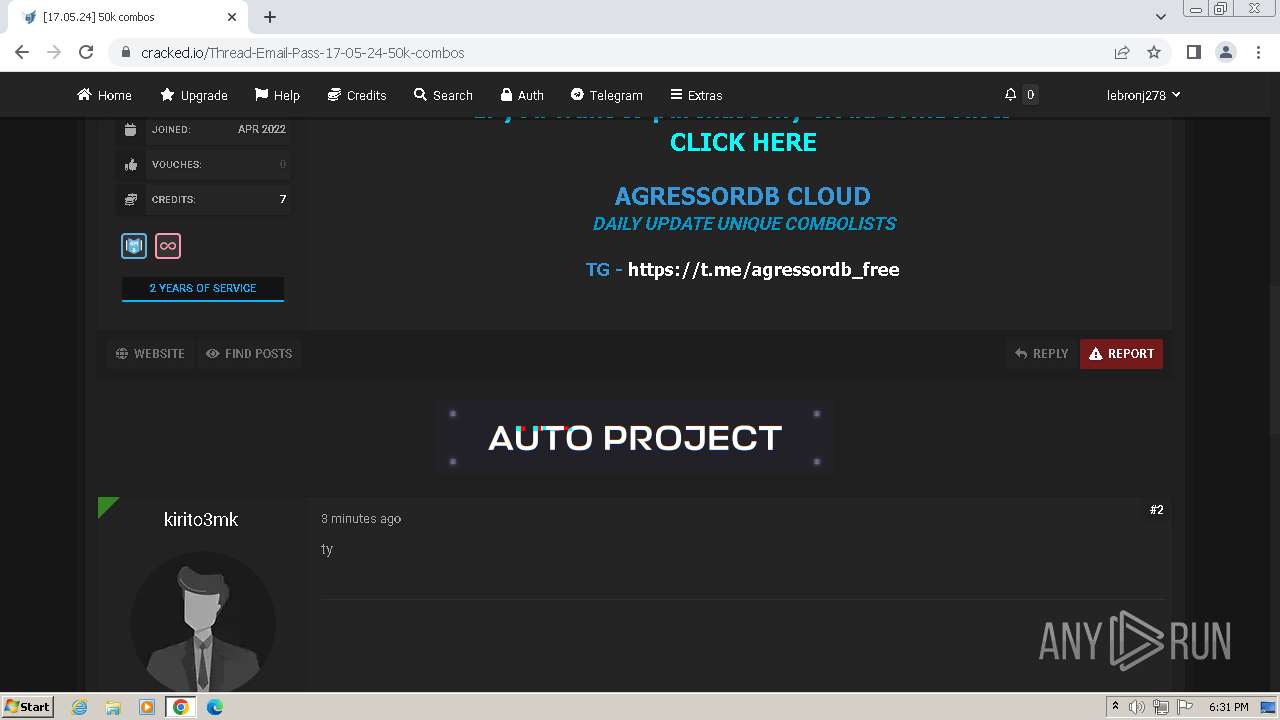Open notifications bell
The width and height of the screenshot is (1280, 720).
1010,94
